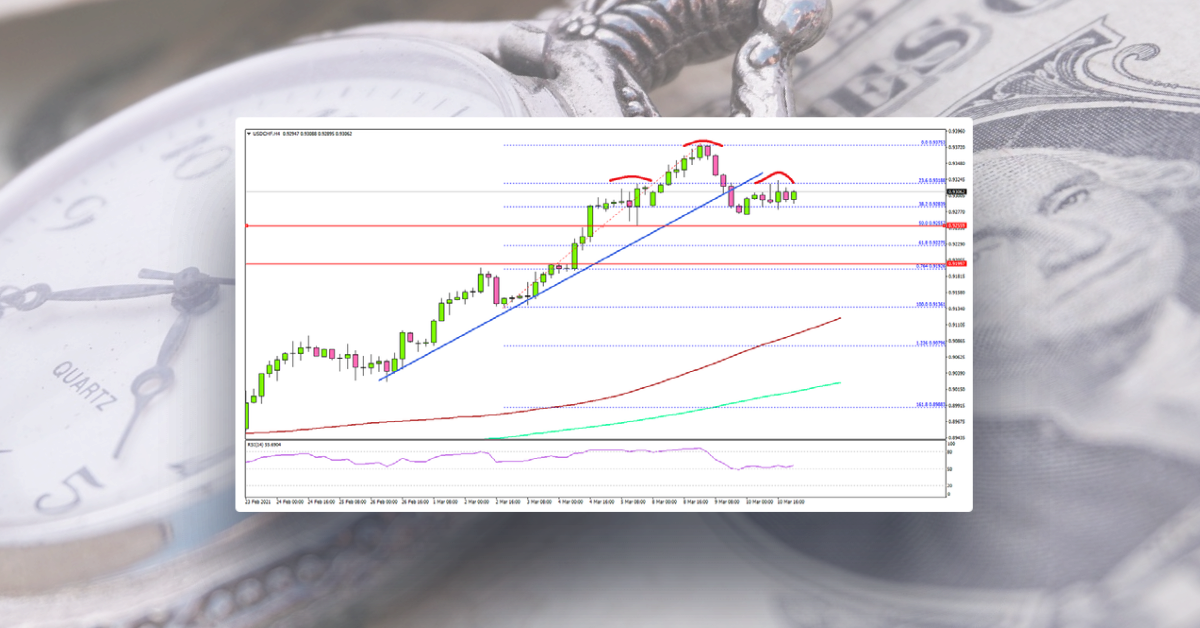Click the RSI(14) indicator label
This screenshot has width=1200, height=628.
(262, 443)
